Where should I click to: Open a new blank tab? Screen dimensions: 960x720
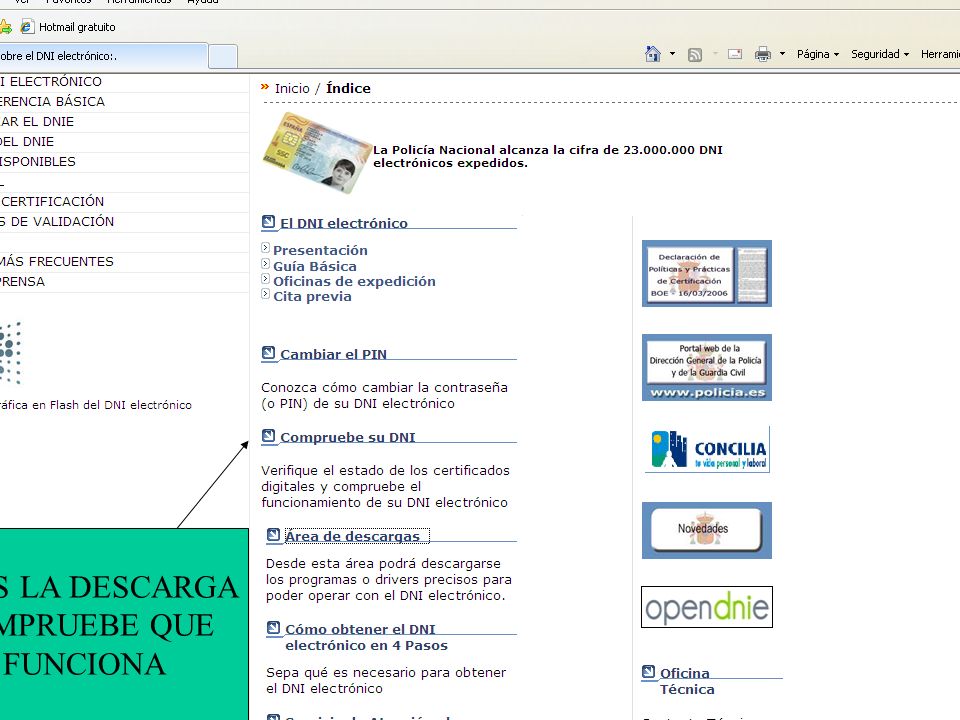223,56
